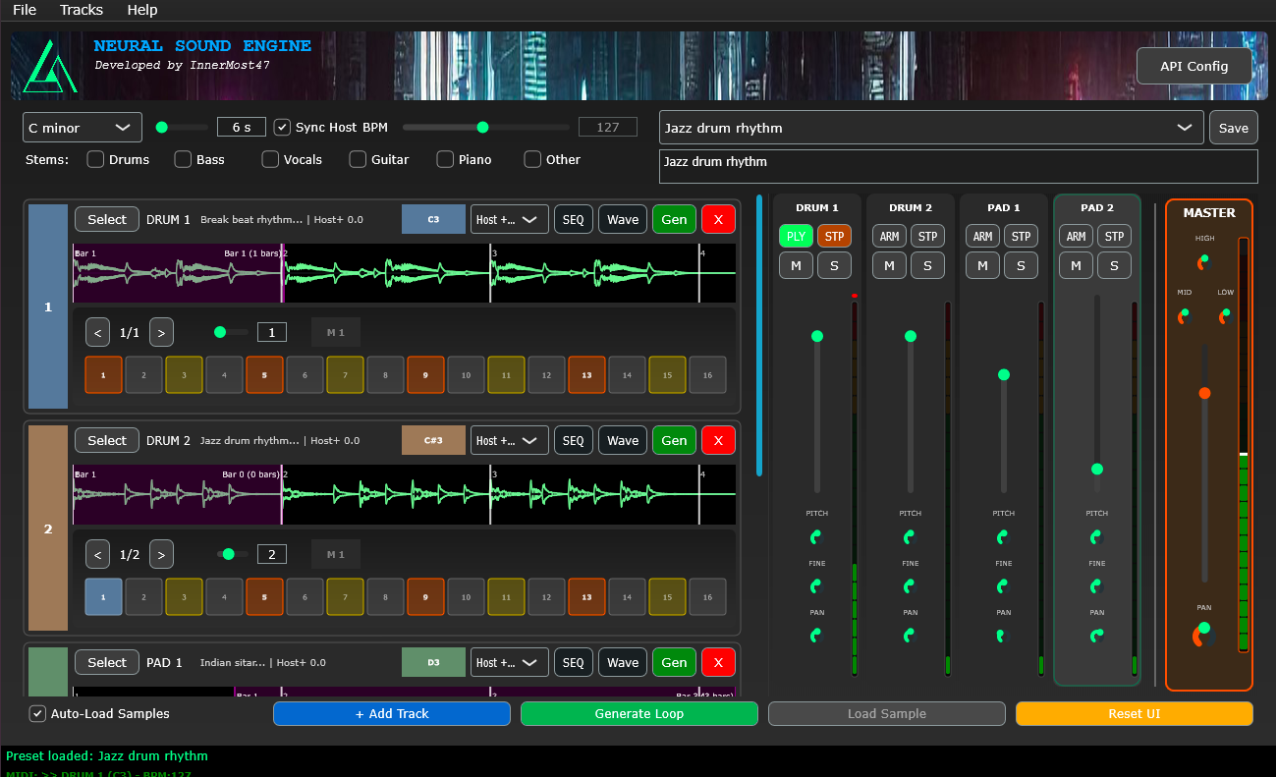
Task: Open Wave view for PAD 1
Action: [x=622, y=662]
